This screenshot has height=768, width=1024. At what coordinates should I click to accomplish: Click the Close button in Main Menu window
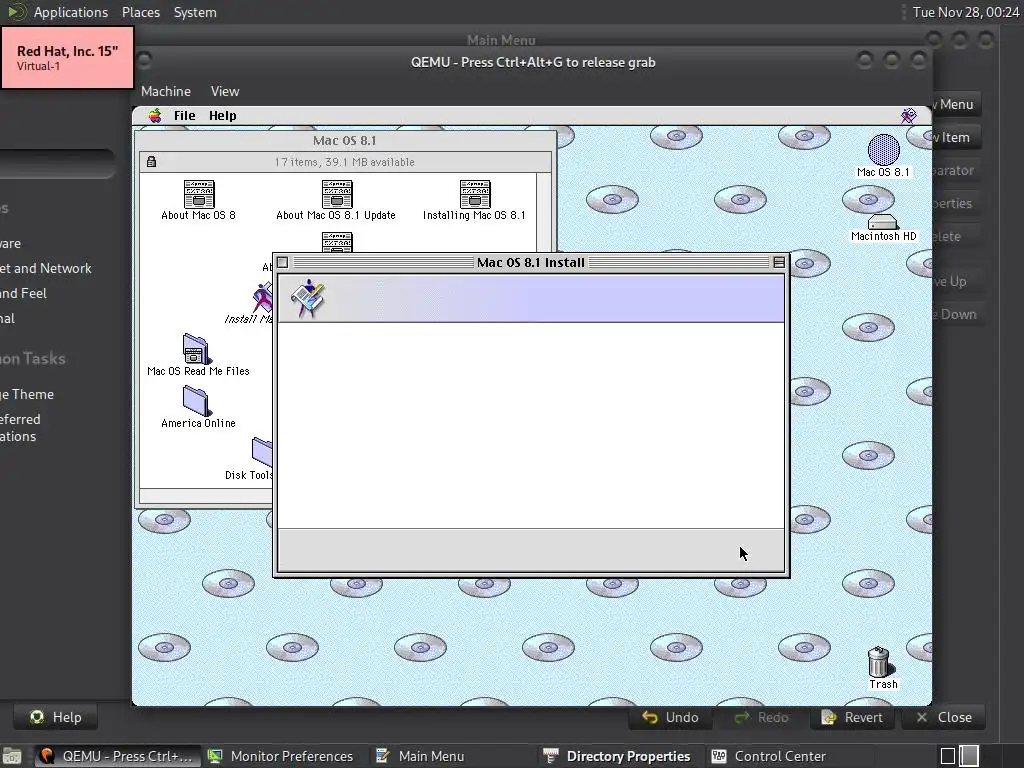pos(944,717)
